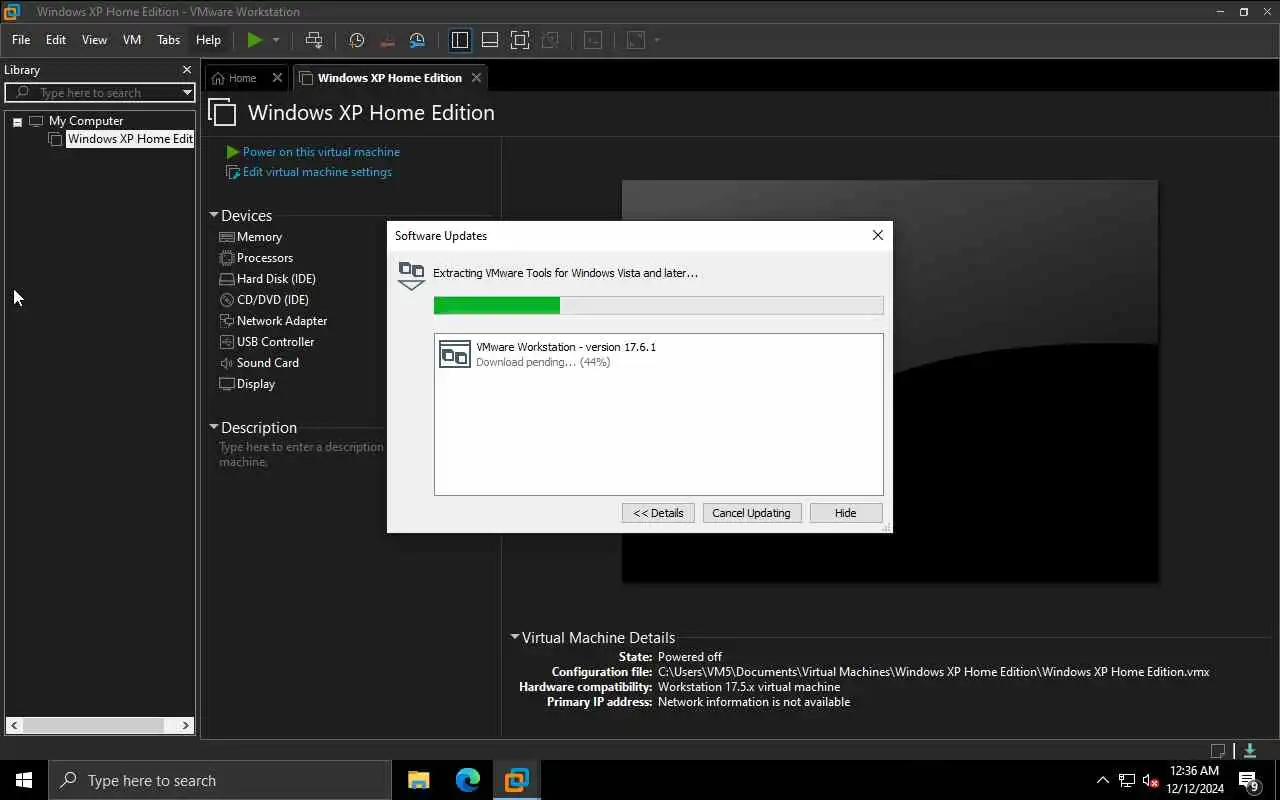Open Windows Start menu
Image resolution: width=1280 pixels, height=800 pixels.
[24, 780]
